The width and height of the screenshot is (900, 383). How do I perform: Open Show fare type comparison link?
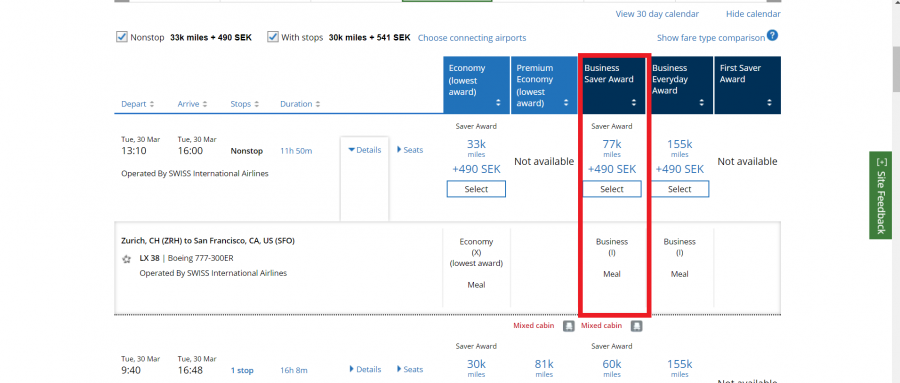(x=711, y=38)
